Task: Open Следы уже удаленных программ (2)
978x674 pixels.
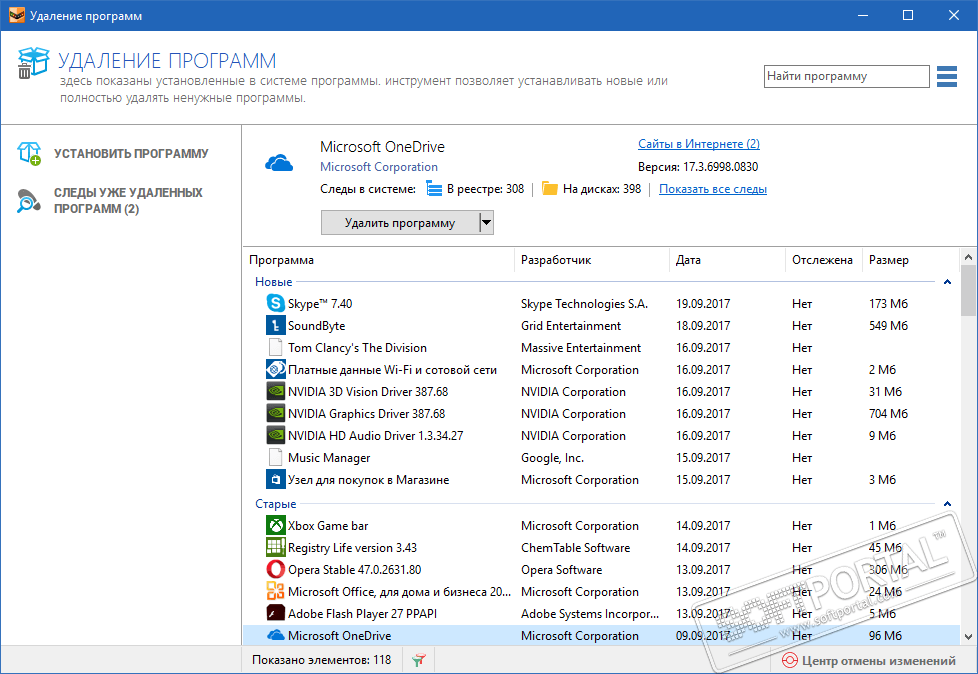Action: (x=128, y=201)
